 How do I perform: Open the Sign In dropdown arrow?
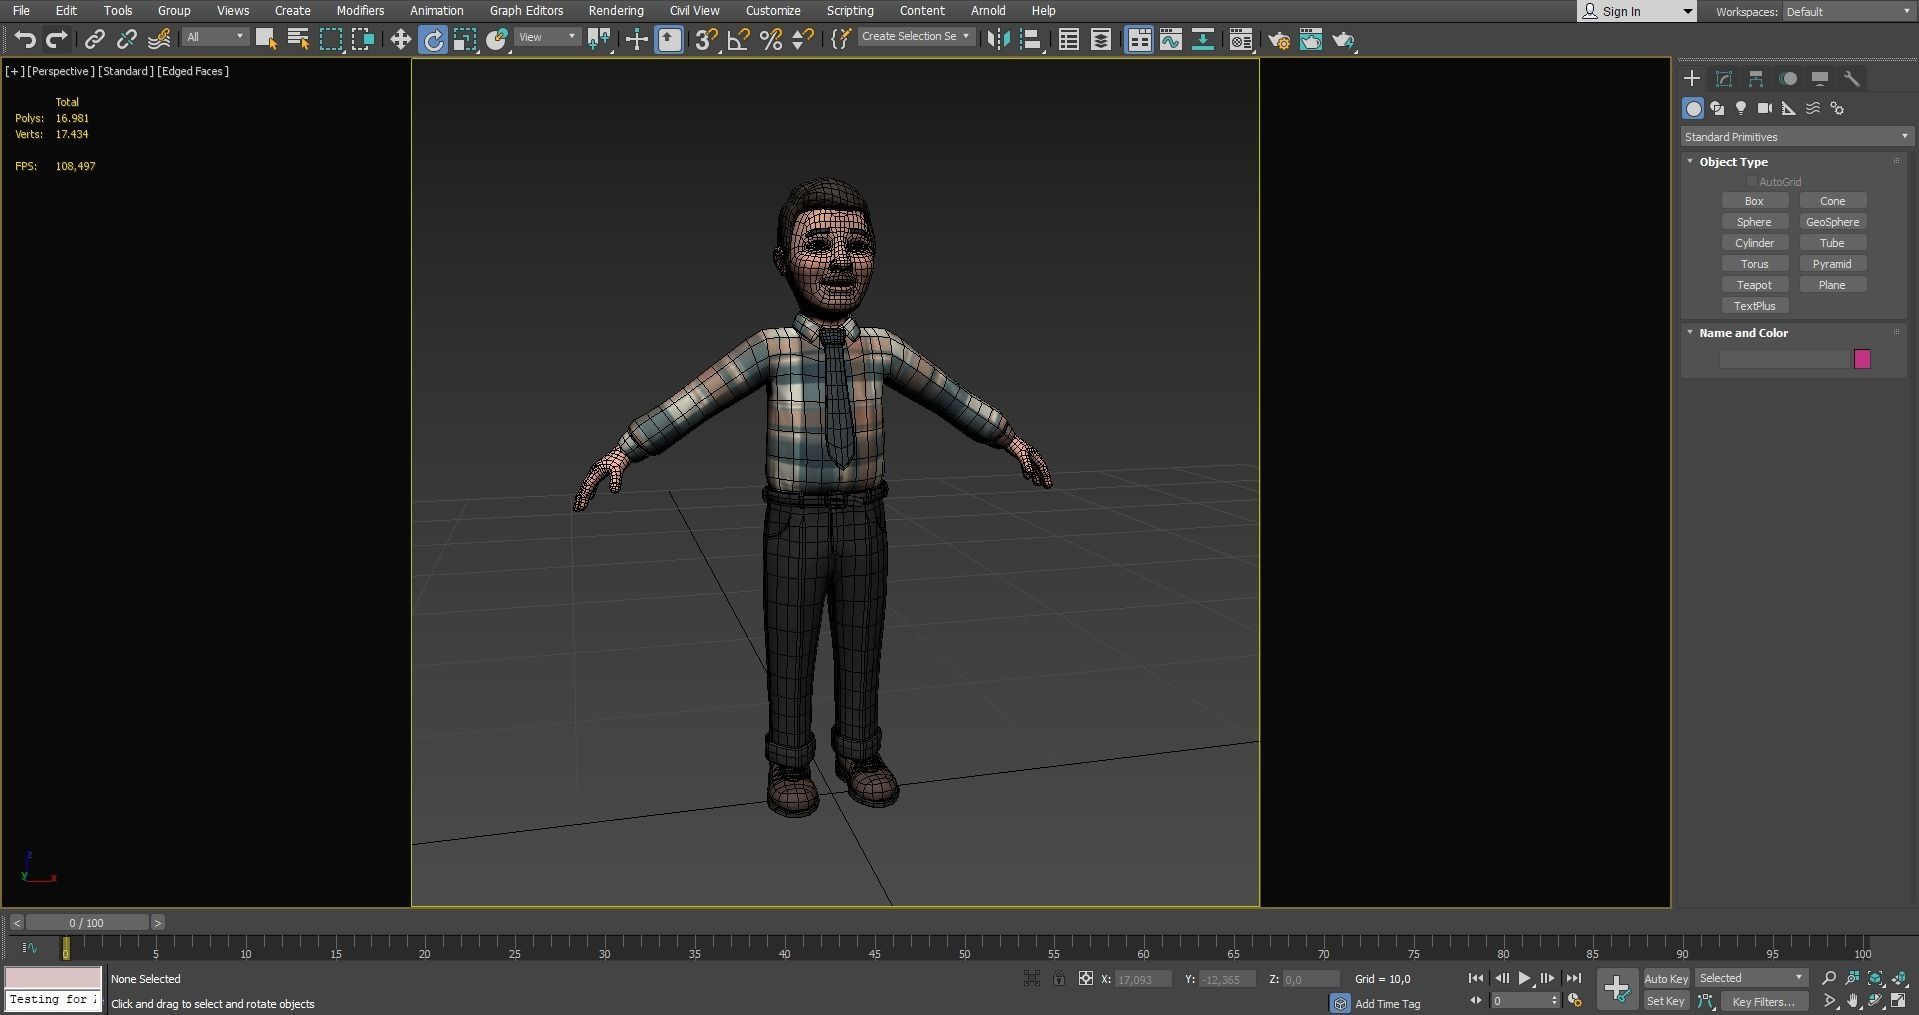1688,12
